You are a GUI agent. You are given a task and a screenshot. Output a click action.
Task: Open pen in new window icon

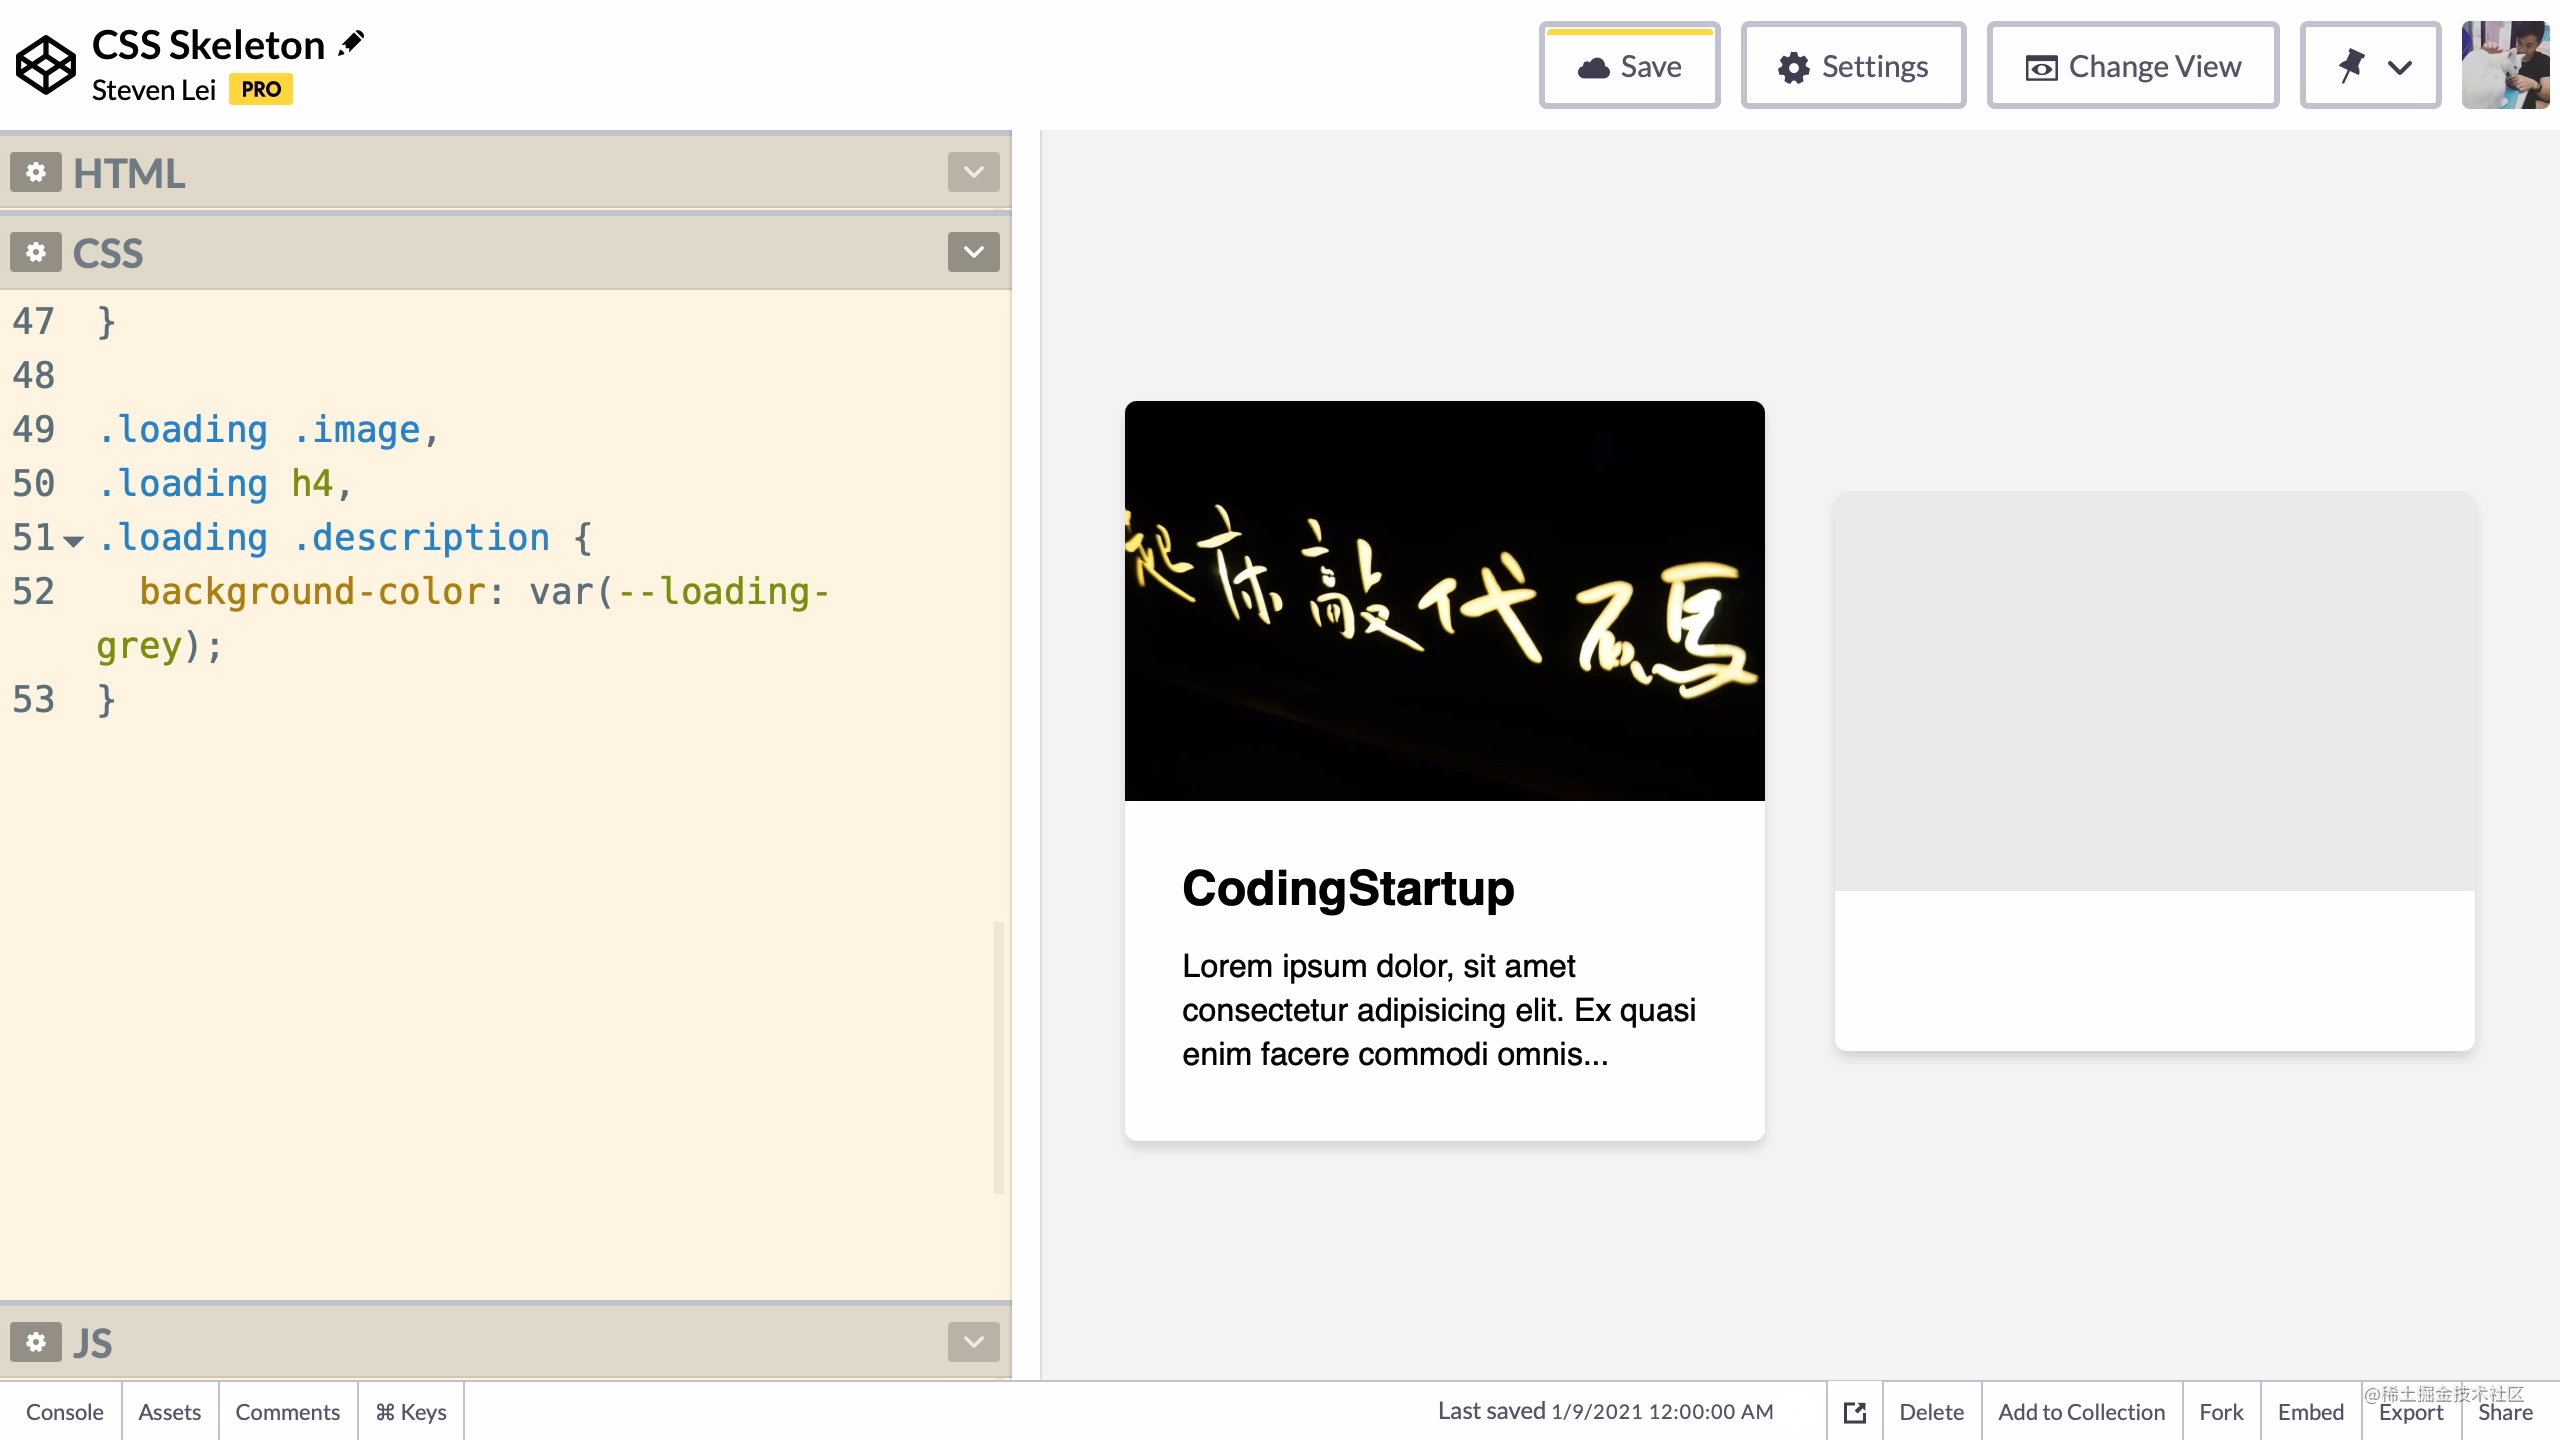click(1855, 1412)
